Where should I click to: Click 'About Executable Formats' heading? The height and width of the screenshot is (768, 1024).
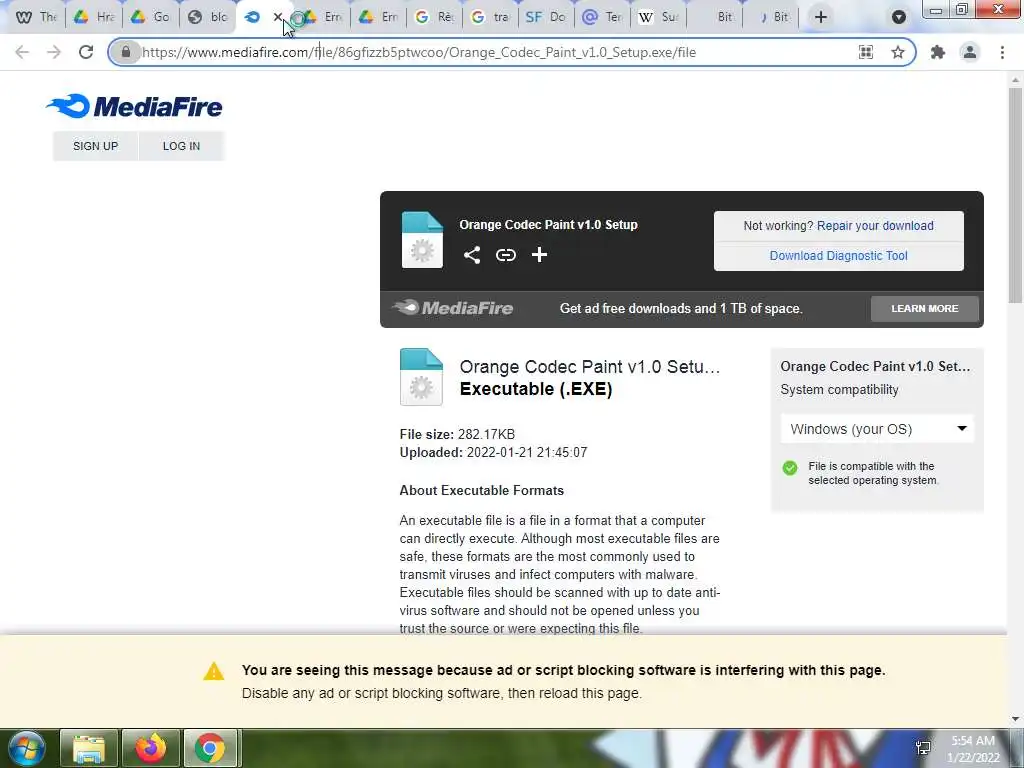coord(482,490)
